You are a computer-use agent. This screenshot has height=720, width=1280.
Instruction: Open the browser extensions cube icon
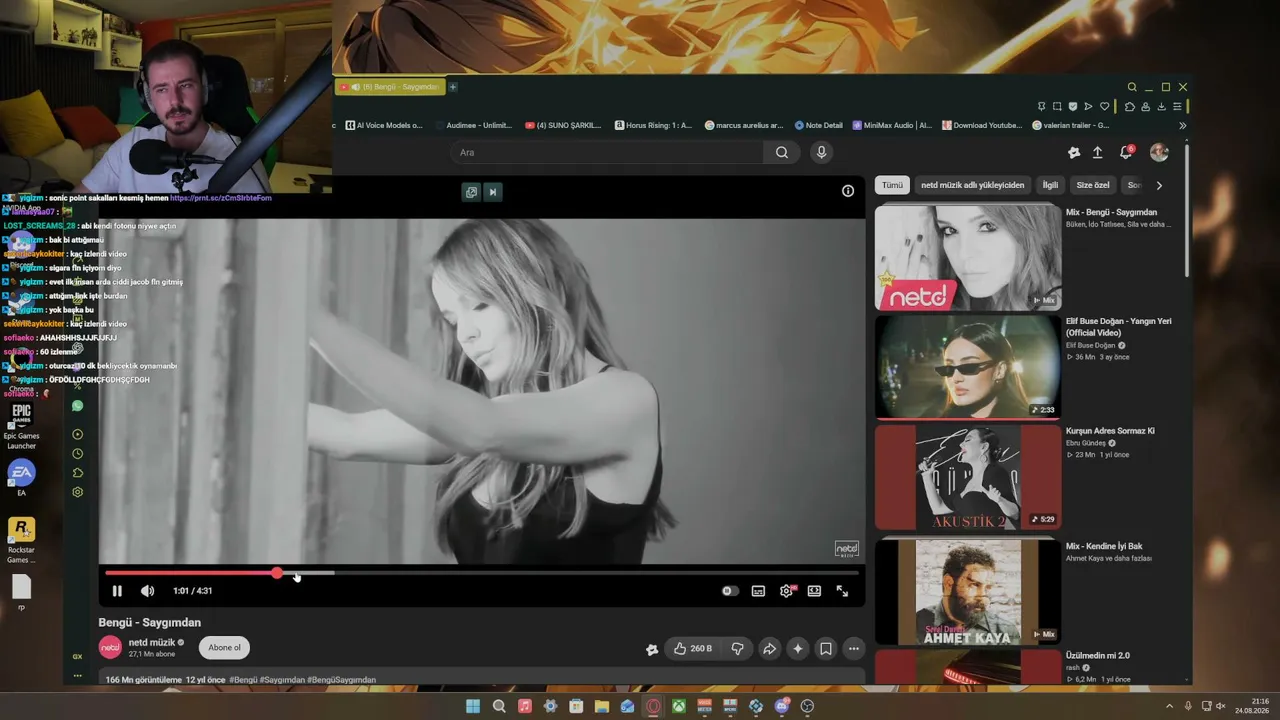click(x=1130, y=106)
